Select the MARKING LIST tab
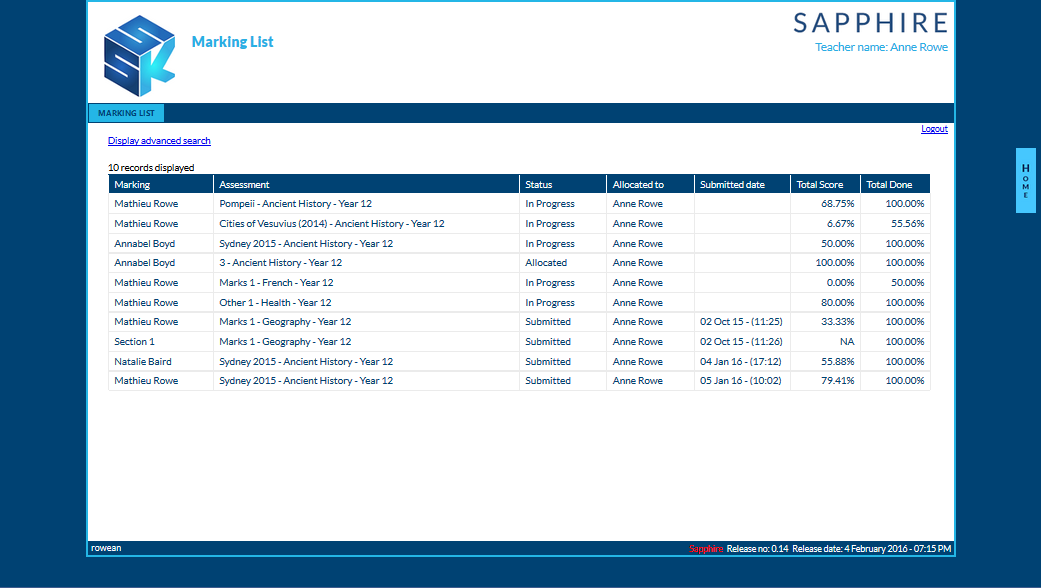This screenshot has width=1041, height=588. [126, 113]
